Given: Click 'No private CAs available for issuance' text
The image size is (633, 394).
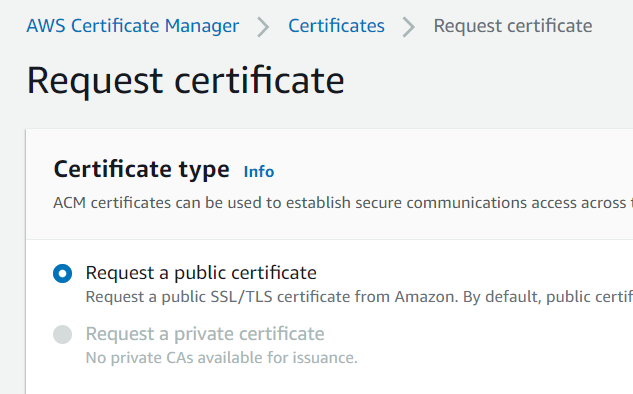Looking at the screenshot, I should (222, 358).
